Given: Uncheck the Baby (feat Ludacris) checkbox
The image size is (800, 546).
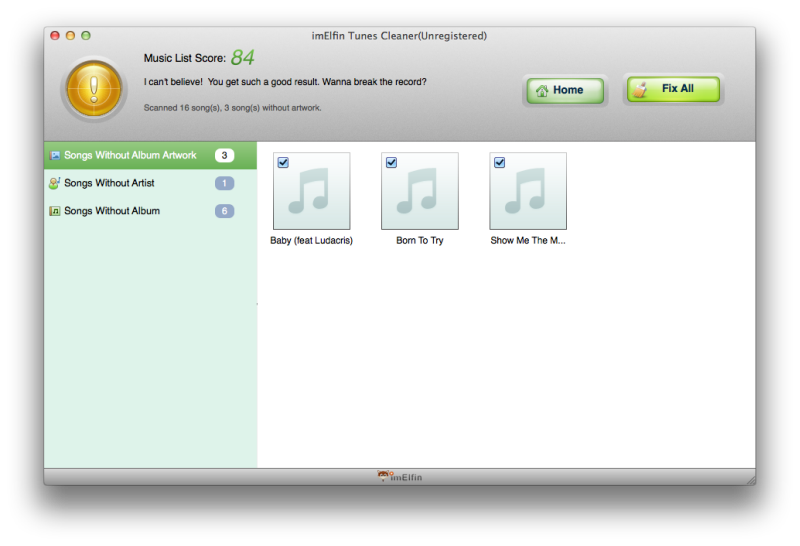Looking at the screenshot, I should point(283,162).
